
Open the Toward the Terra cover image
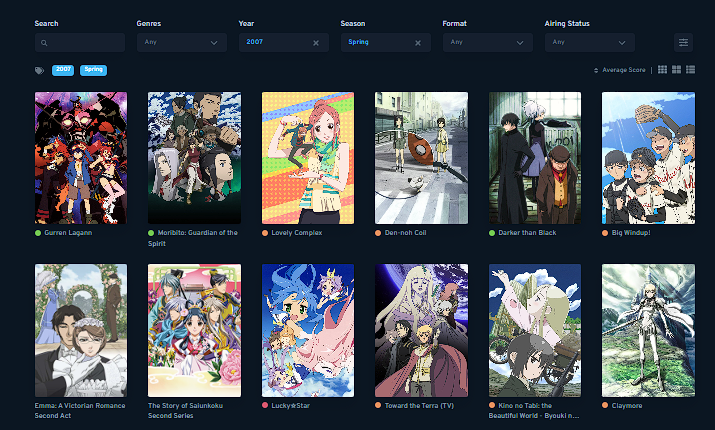coord(421,331)
